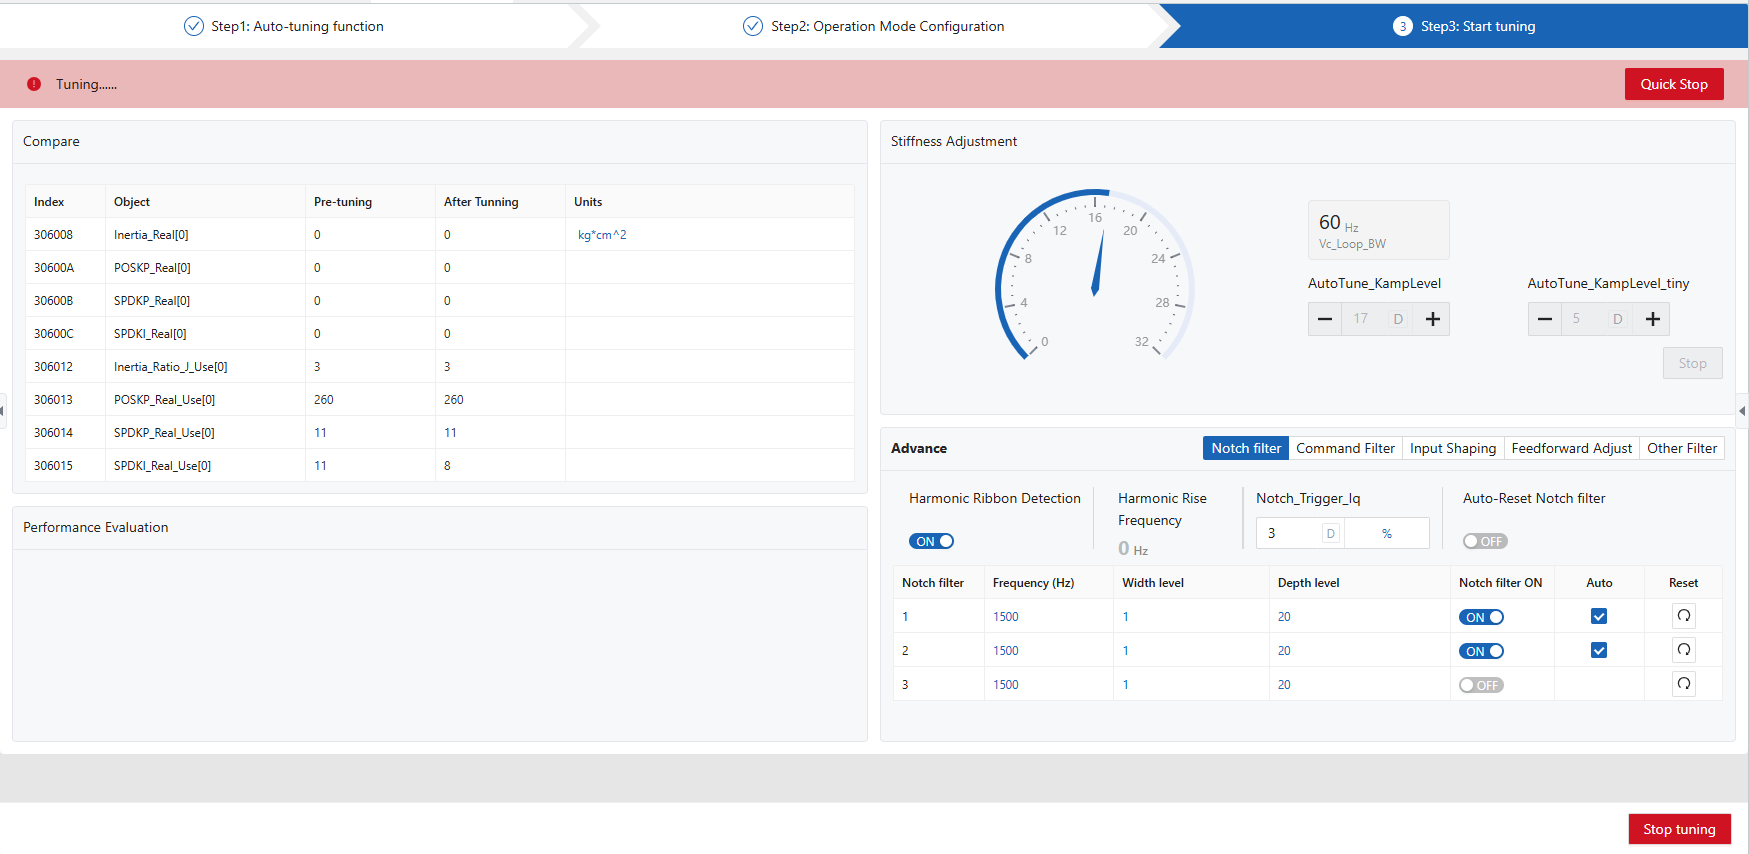Screen dimensions: 1749x854
Task: Turn on notch filter 3 toggle
Action: point(1480,685)
